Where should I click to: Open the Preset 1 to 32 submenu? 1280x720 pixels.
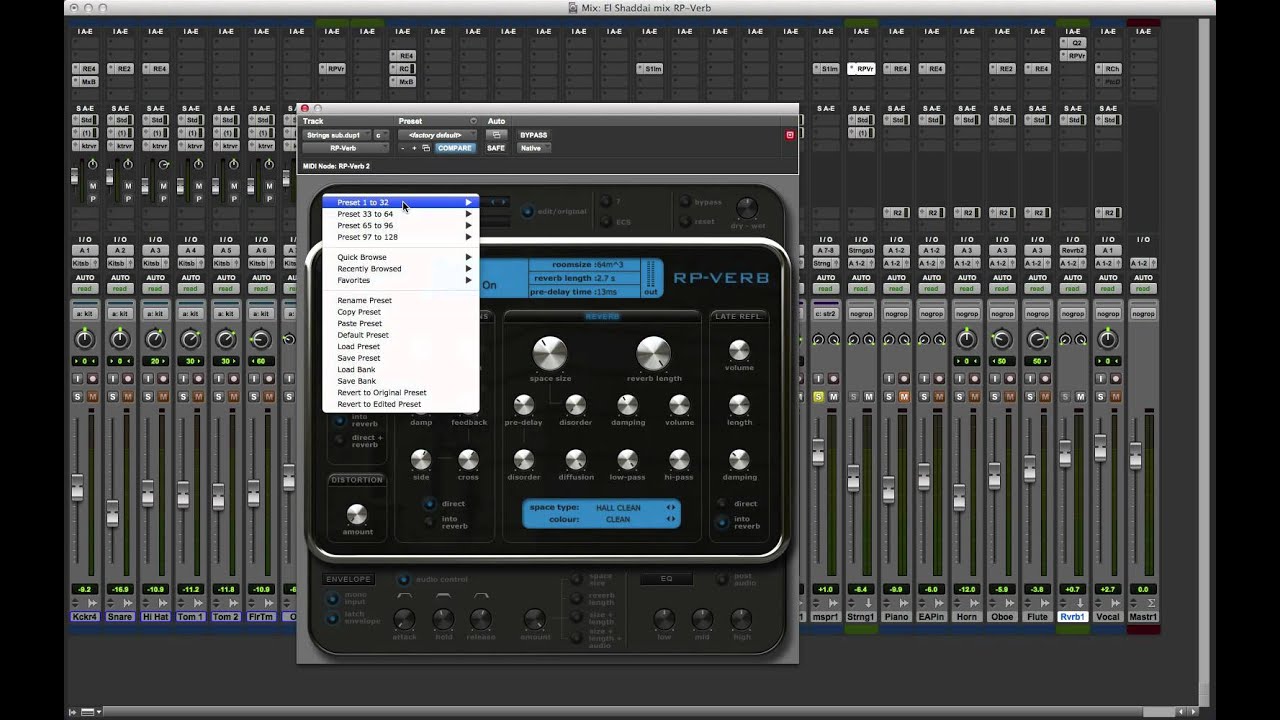pos(400,202)
